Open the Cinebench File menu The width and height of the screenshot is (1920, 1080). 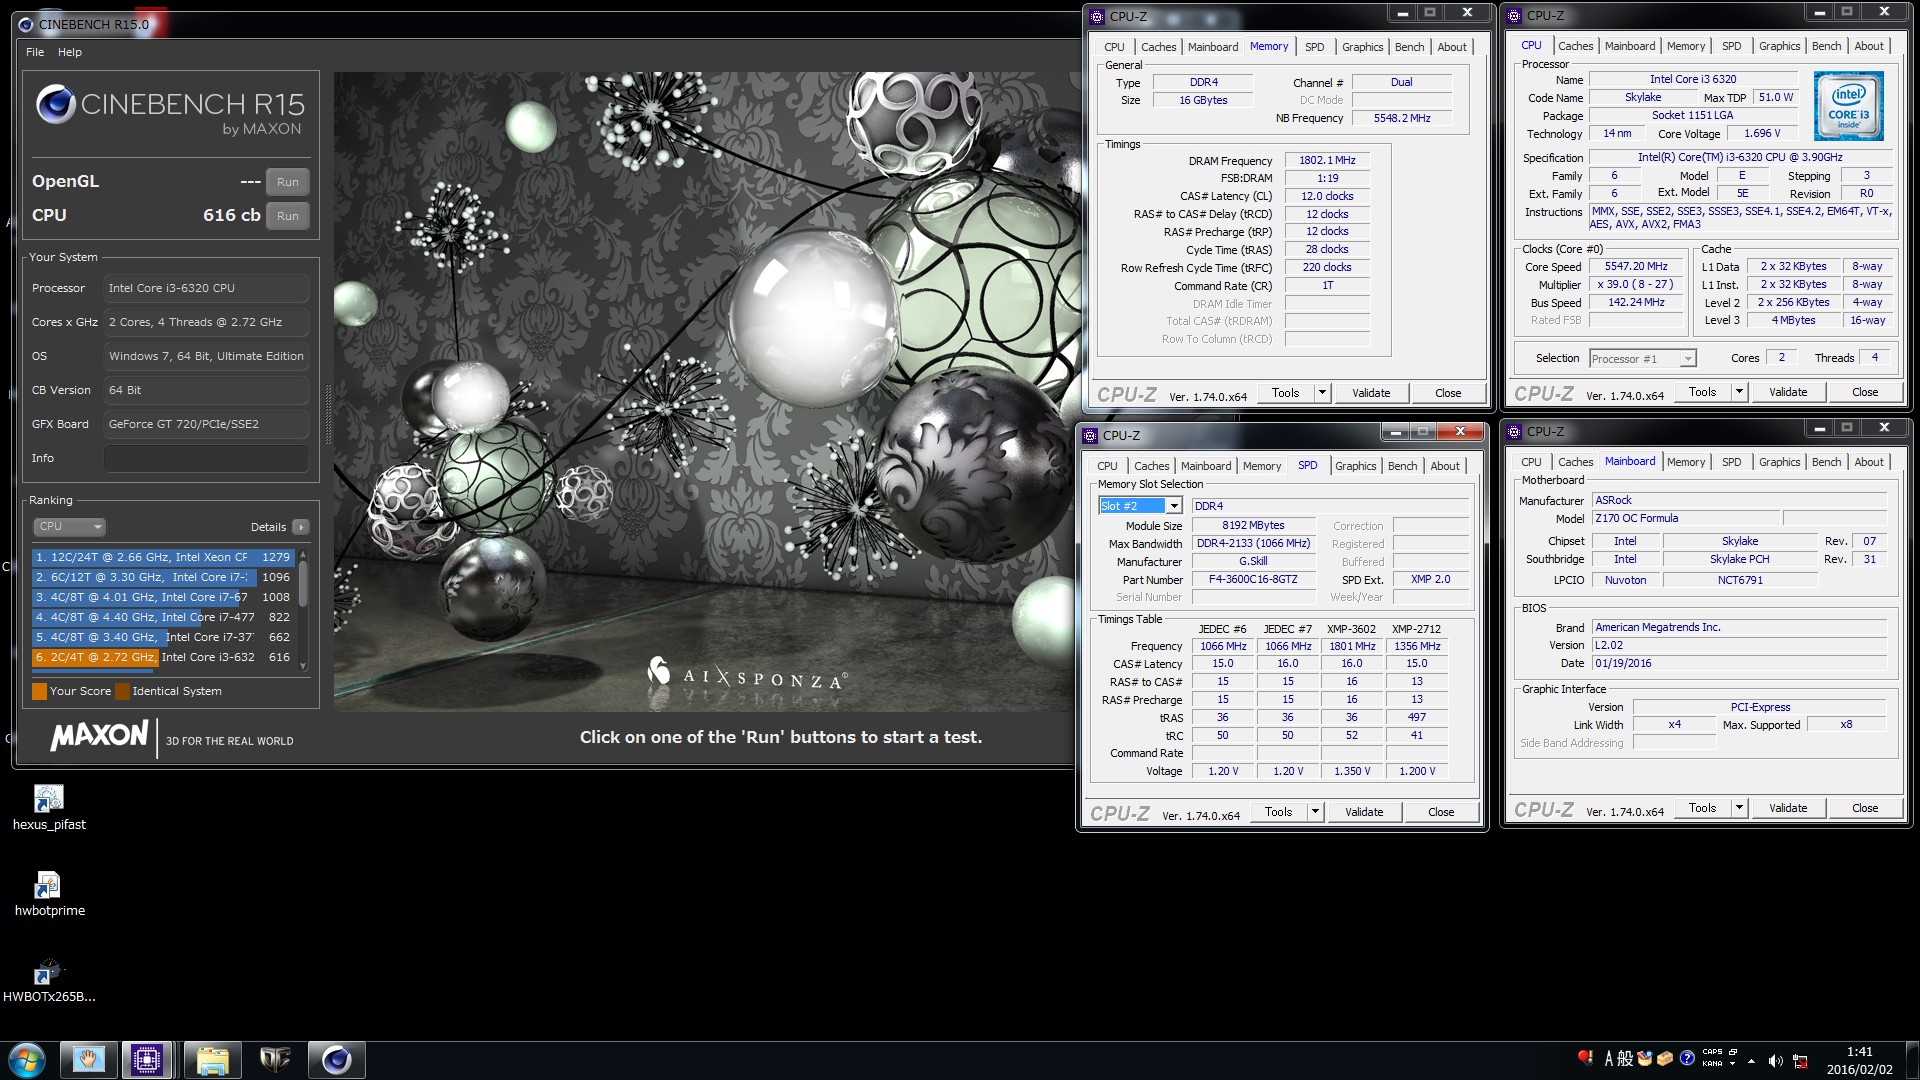35,52
